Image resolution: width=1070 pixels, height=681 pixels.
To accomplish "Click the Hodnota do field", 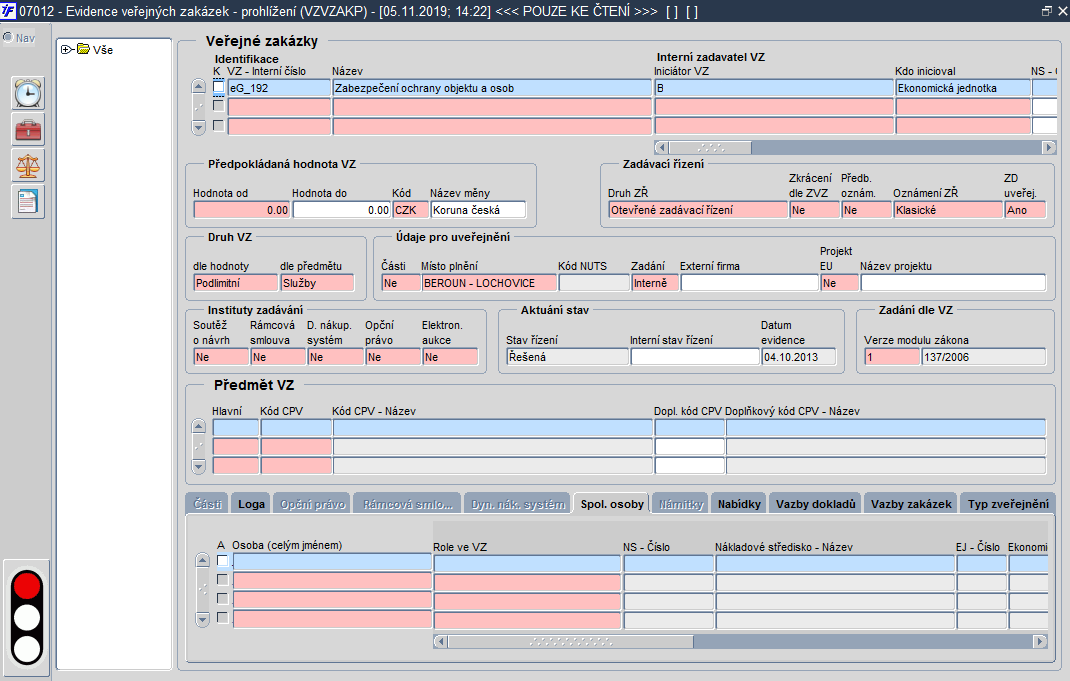I will 342,210.
